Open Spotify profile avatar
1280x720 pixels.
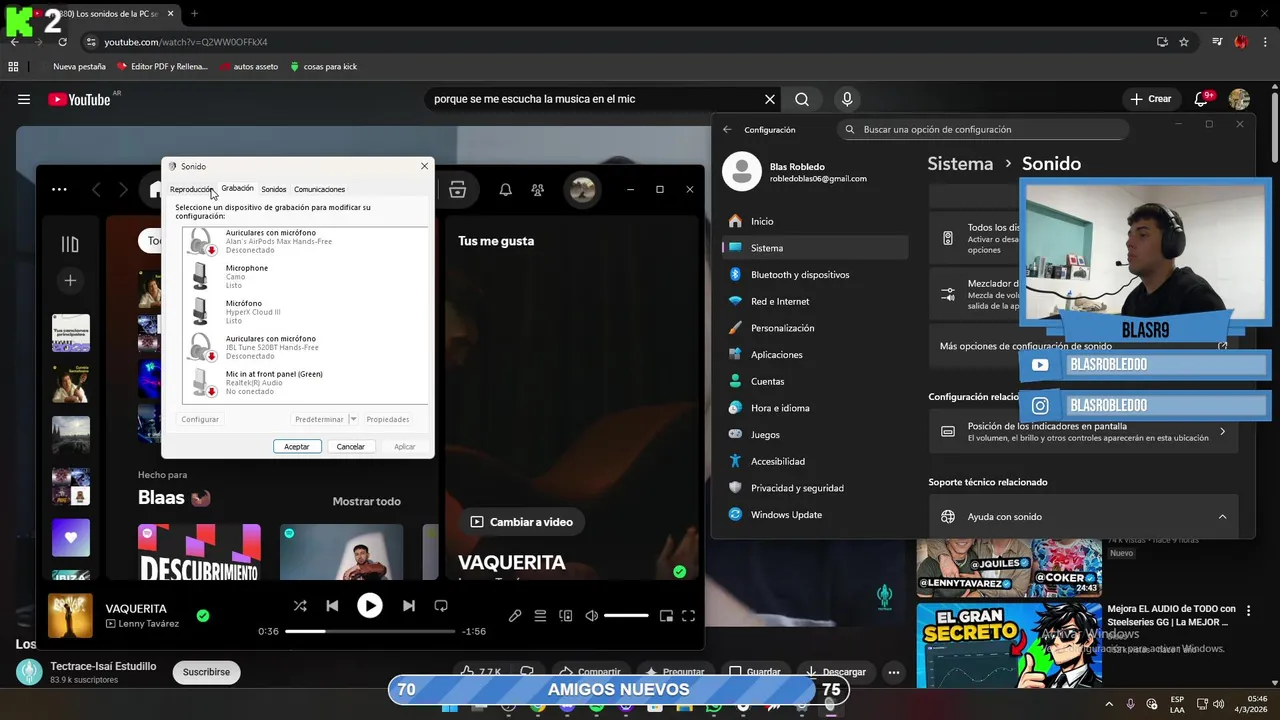click(582, 189)
